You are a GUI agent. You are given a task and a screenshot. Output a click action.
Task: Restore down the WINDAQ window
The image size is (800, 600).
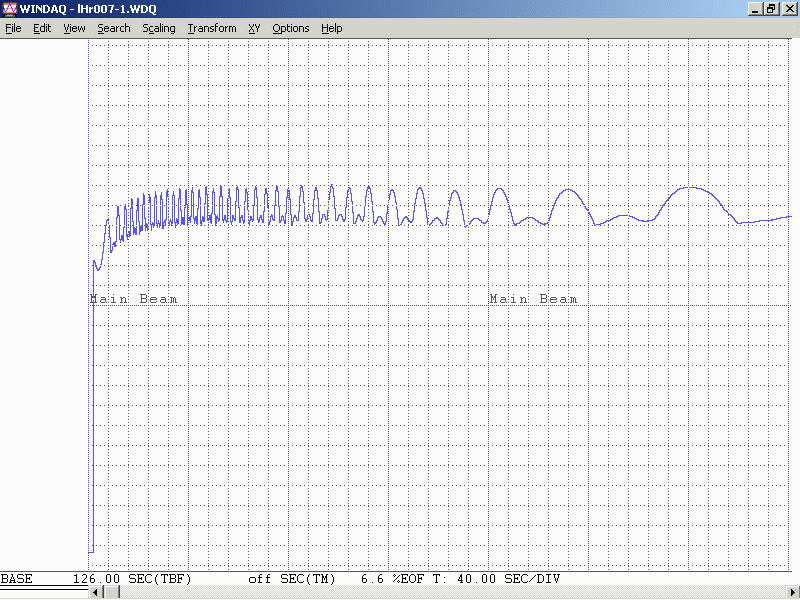pyautogui.click(x=771, y=8)
